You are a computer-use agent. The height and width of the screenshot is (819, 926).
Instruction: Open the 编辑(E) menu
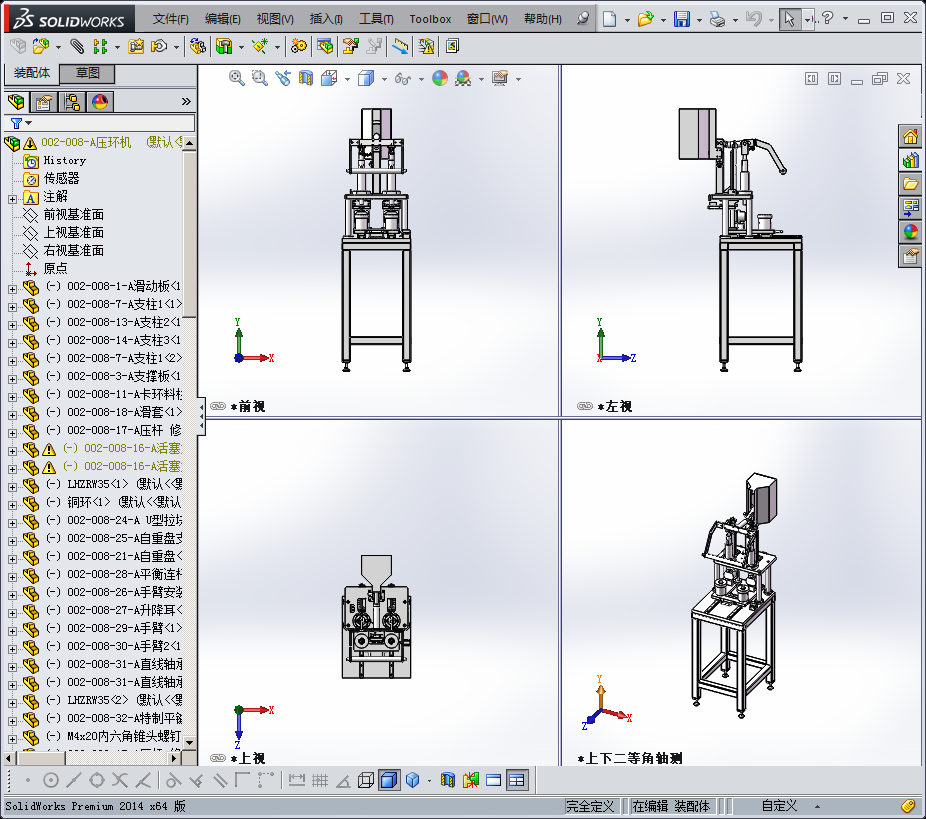pyautogui.click(x=223, y=19)
